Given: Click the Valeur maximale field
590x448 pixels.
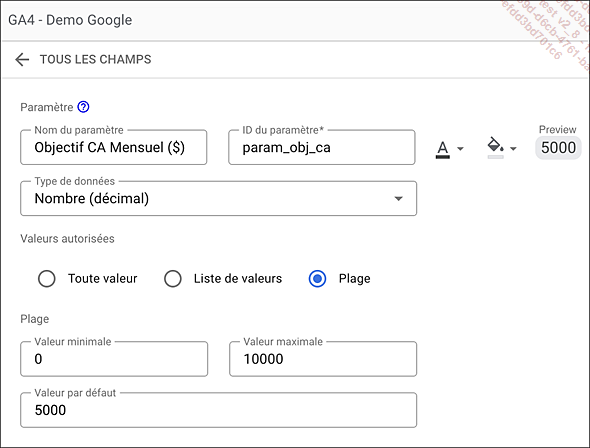Looking at the screenshot, I should coord(323,359).
